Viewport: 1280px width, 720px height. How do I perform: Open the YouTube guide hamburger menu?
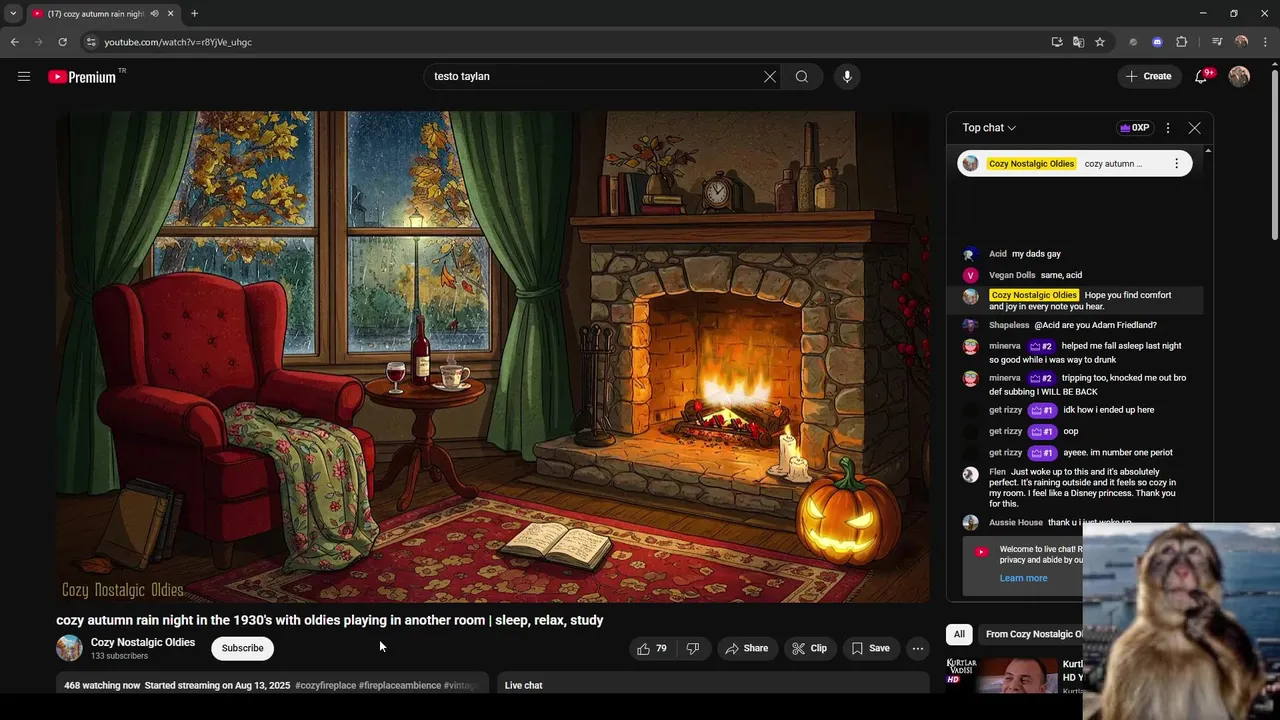[24, 76]
